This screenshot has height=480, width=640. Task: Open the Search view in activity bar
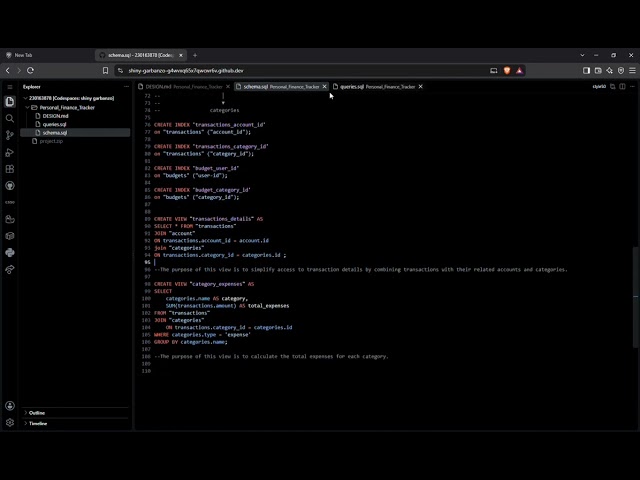pyautogui.click(x=10, y=118)
